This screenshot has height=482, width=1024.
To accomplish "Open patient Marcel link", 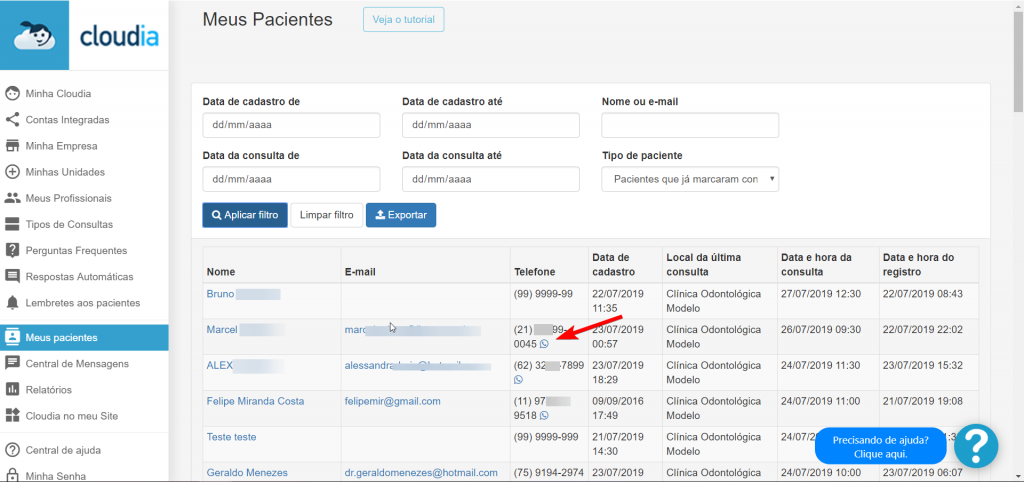I will click(222, 329).
